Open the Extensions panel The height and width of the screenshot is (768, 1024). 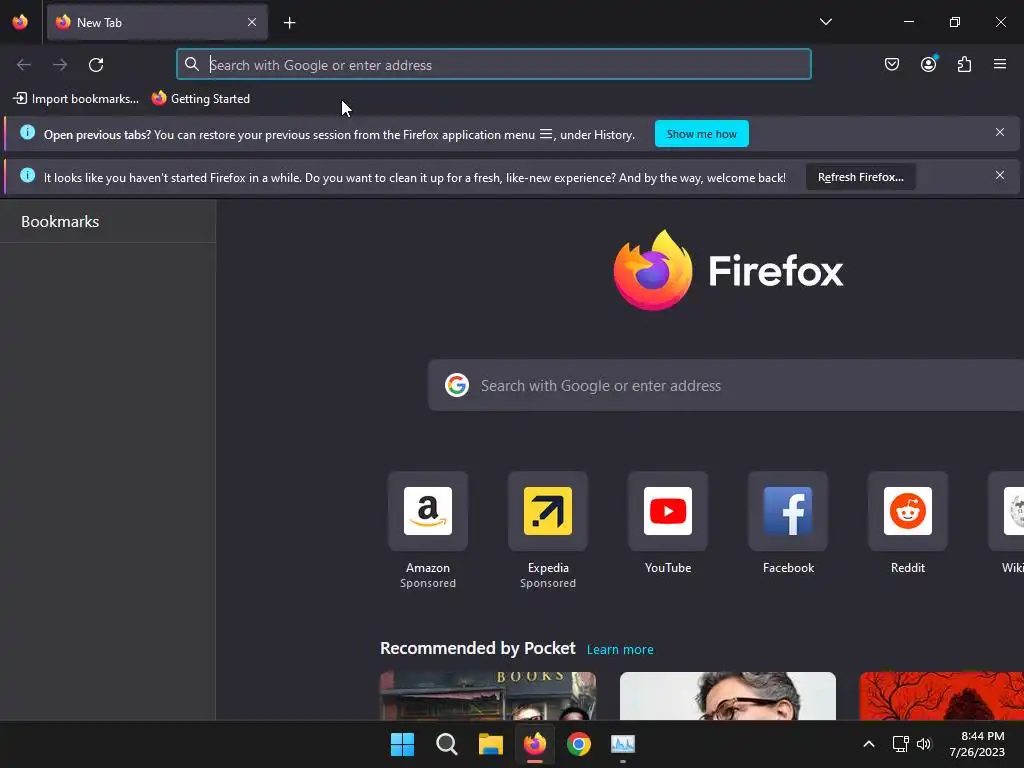click(964, 64)
